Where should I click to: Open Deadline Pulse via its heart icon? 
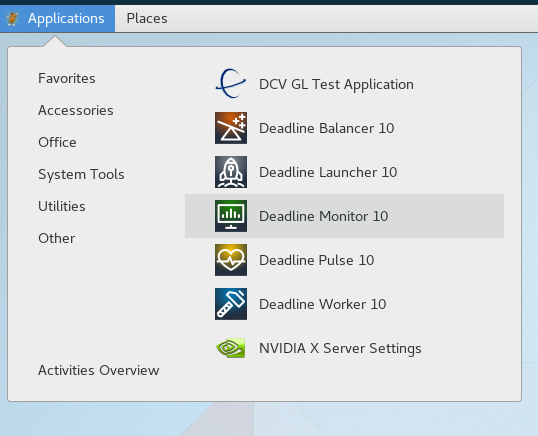tap(231, 260)
